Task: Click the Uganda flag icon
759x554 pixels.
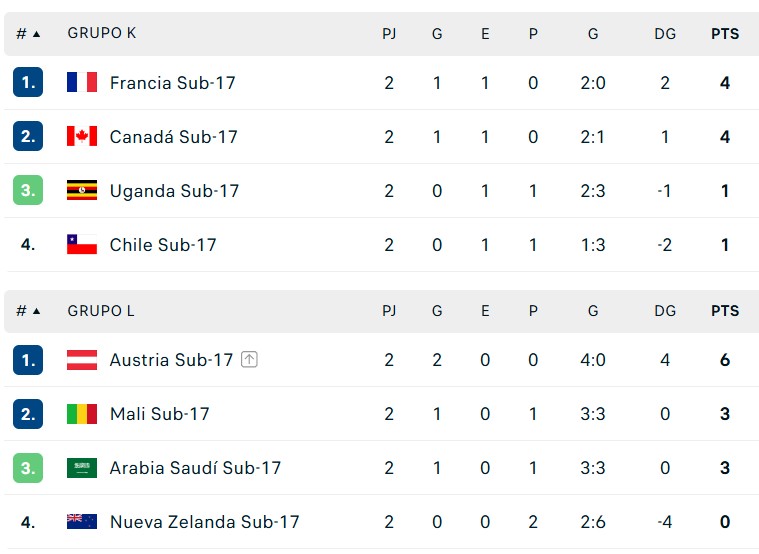Action: click(82, 190)
